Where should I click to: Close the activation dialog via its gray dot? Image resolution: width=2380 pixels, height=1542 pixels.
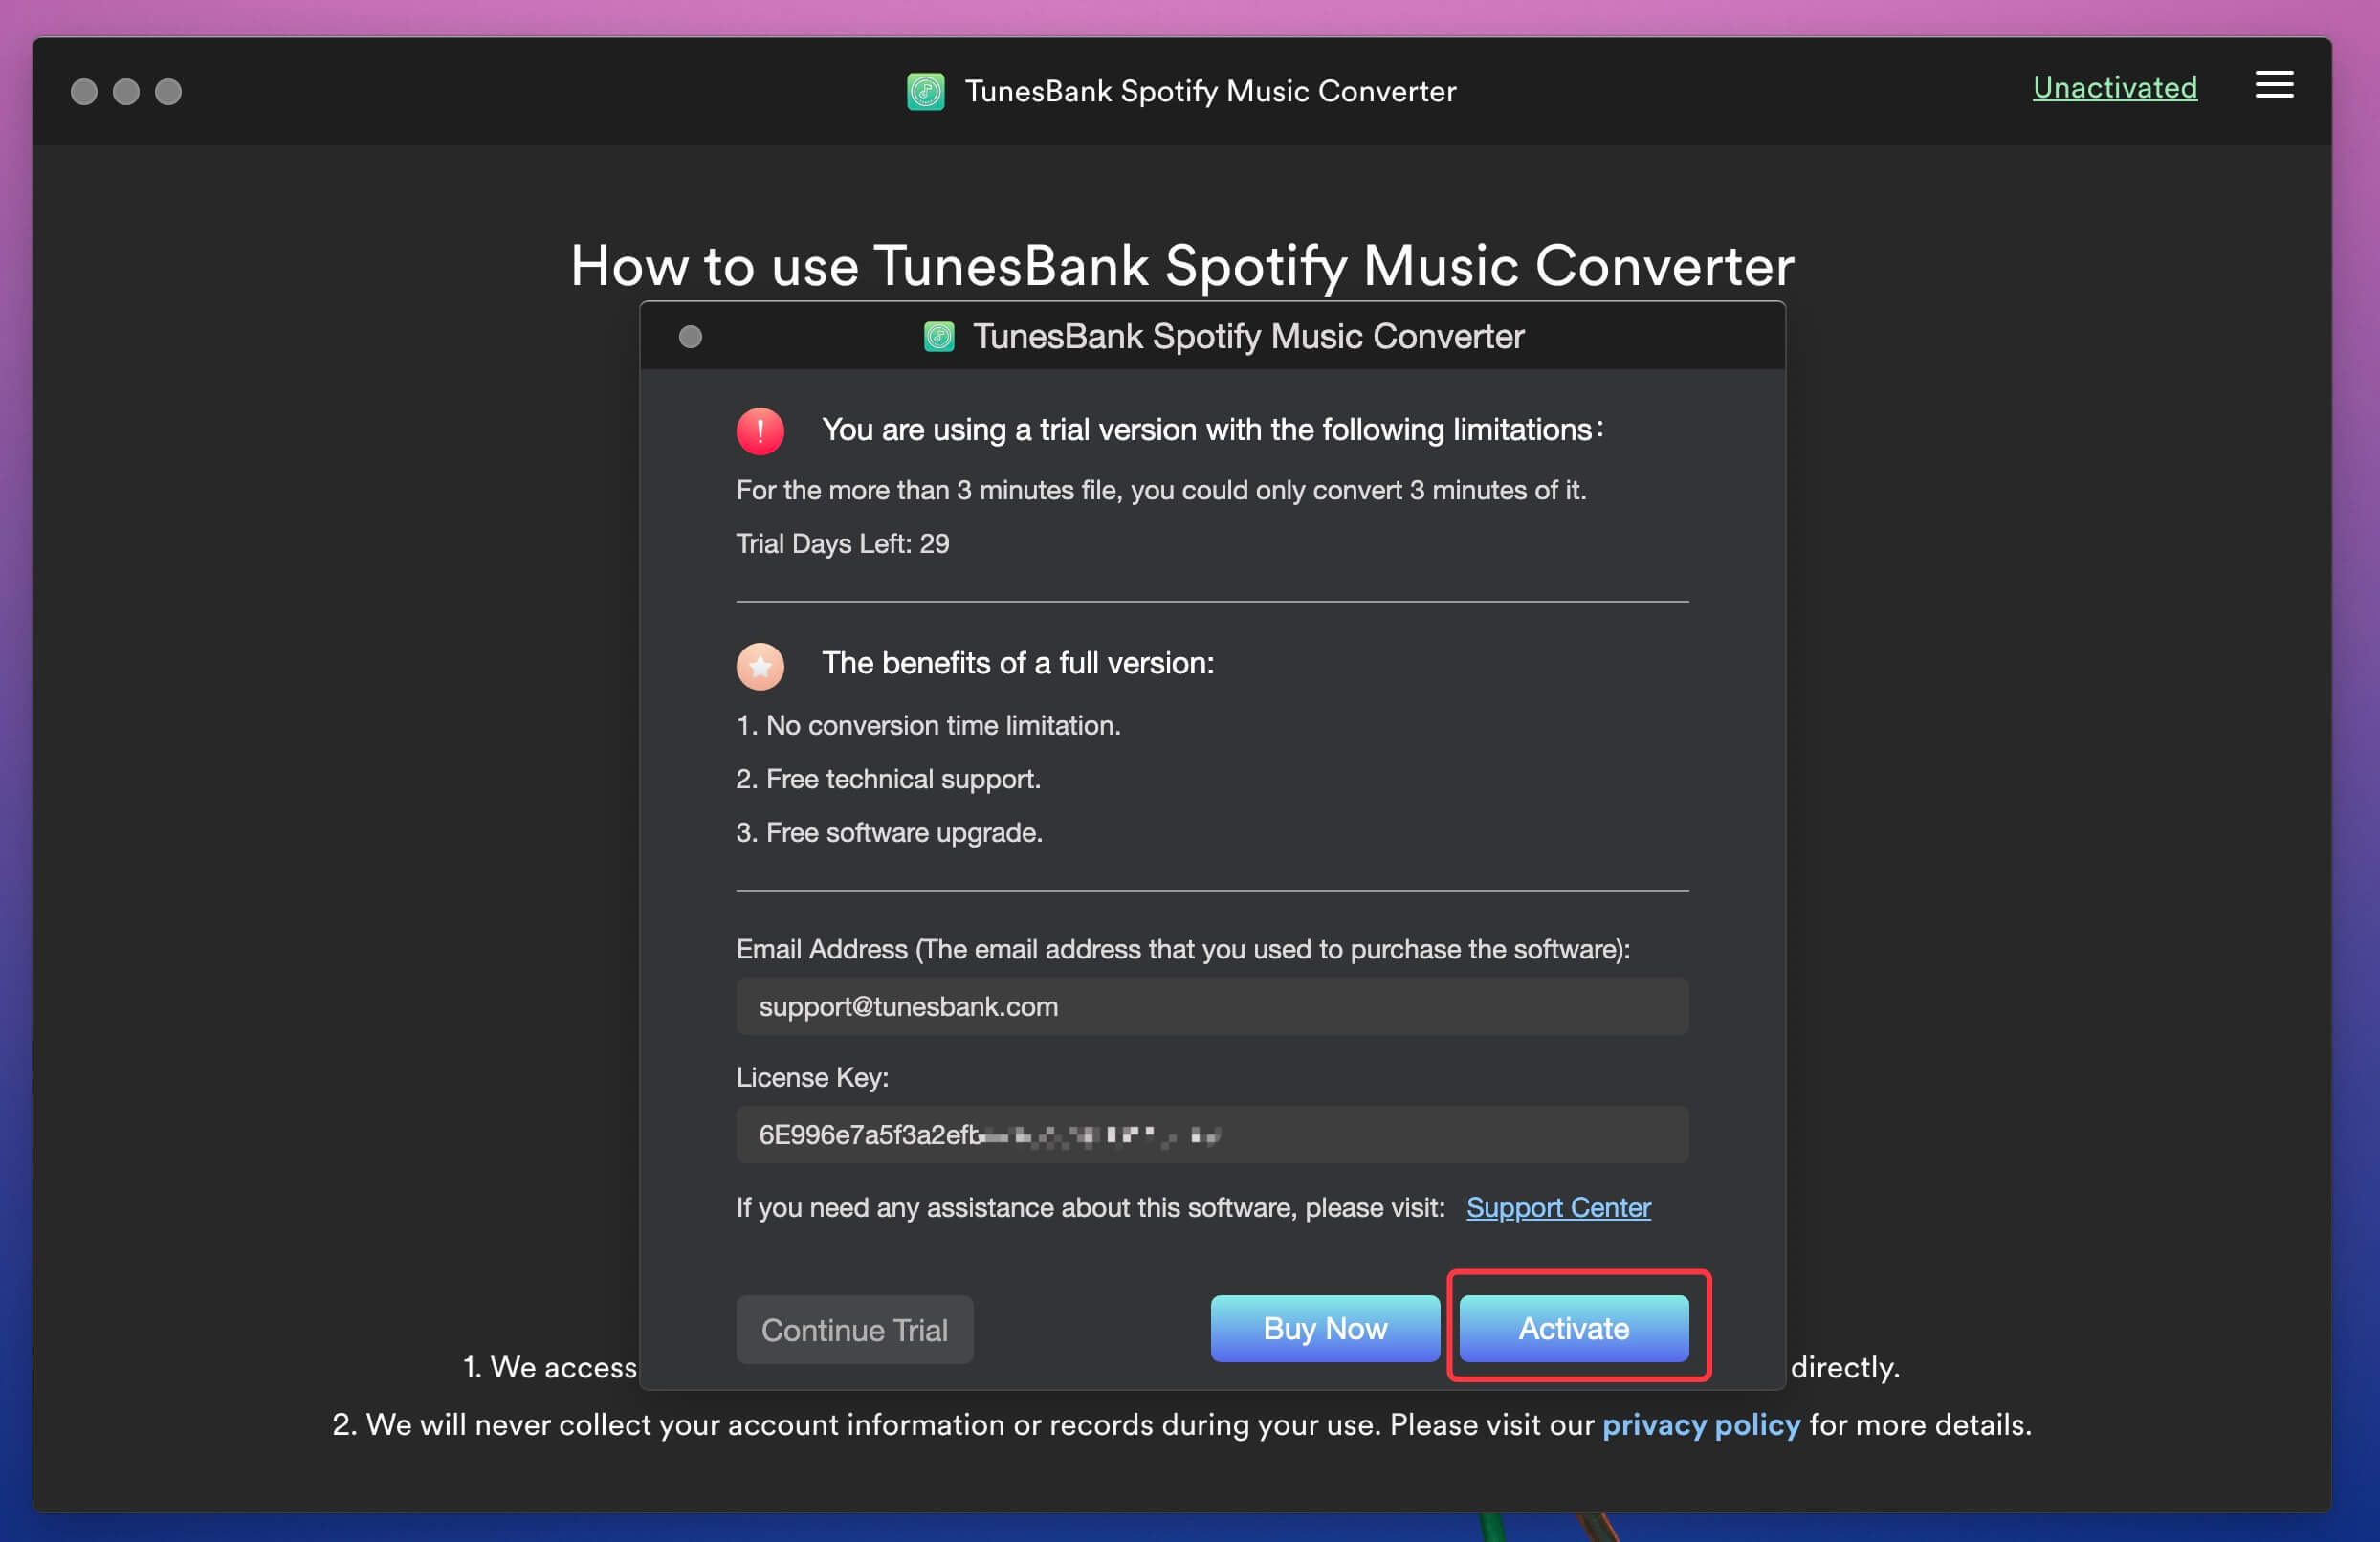[690, 337]
